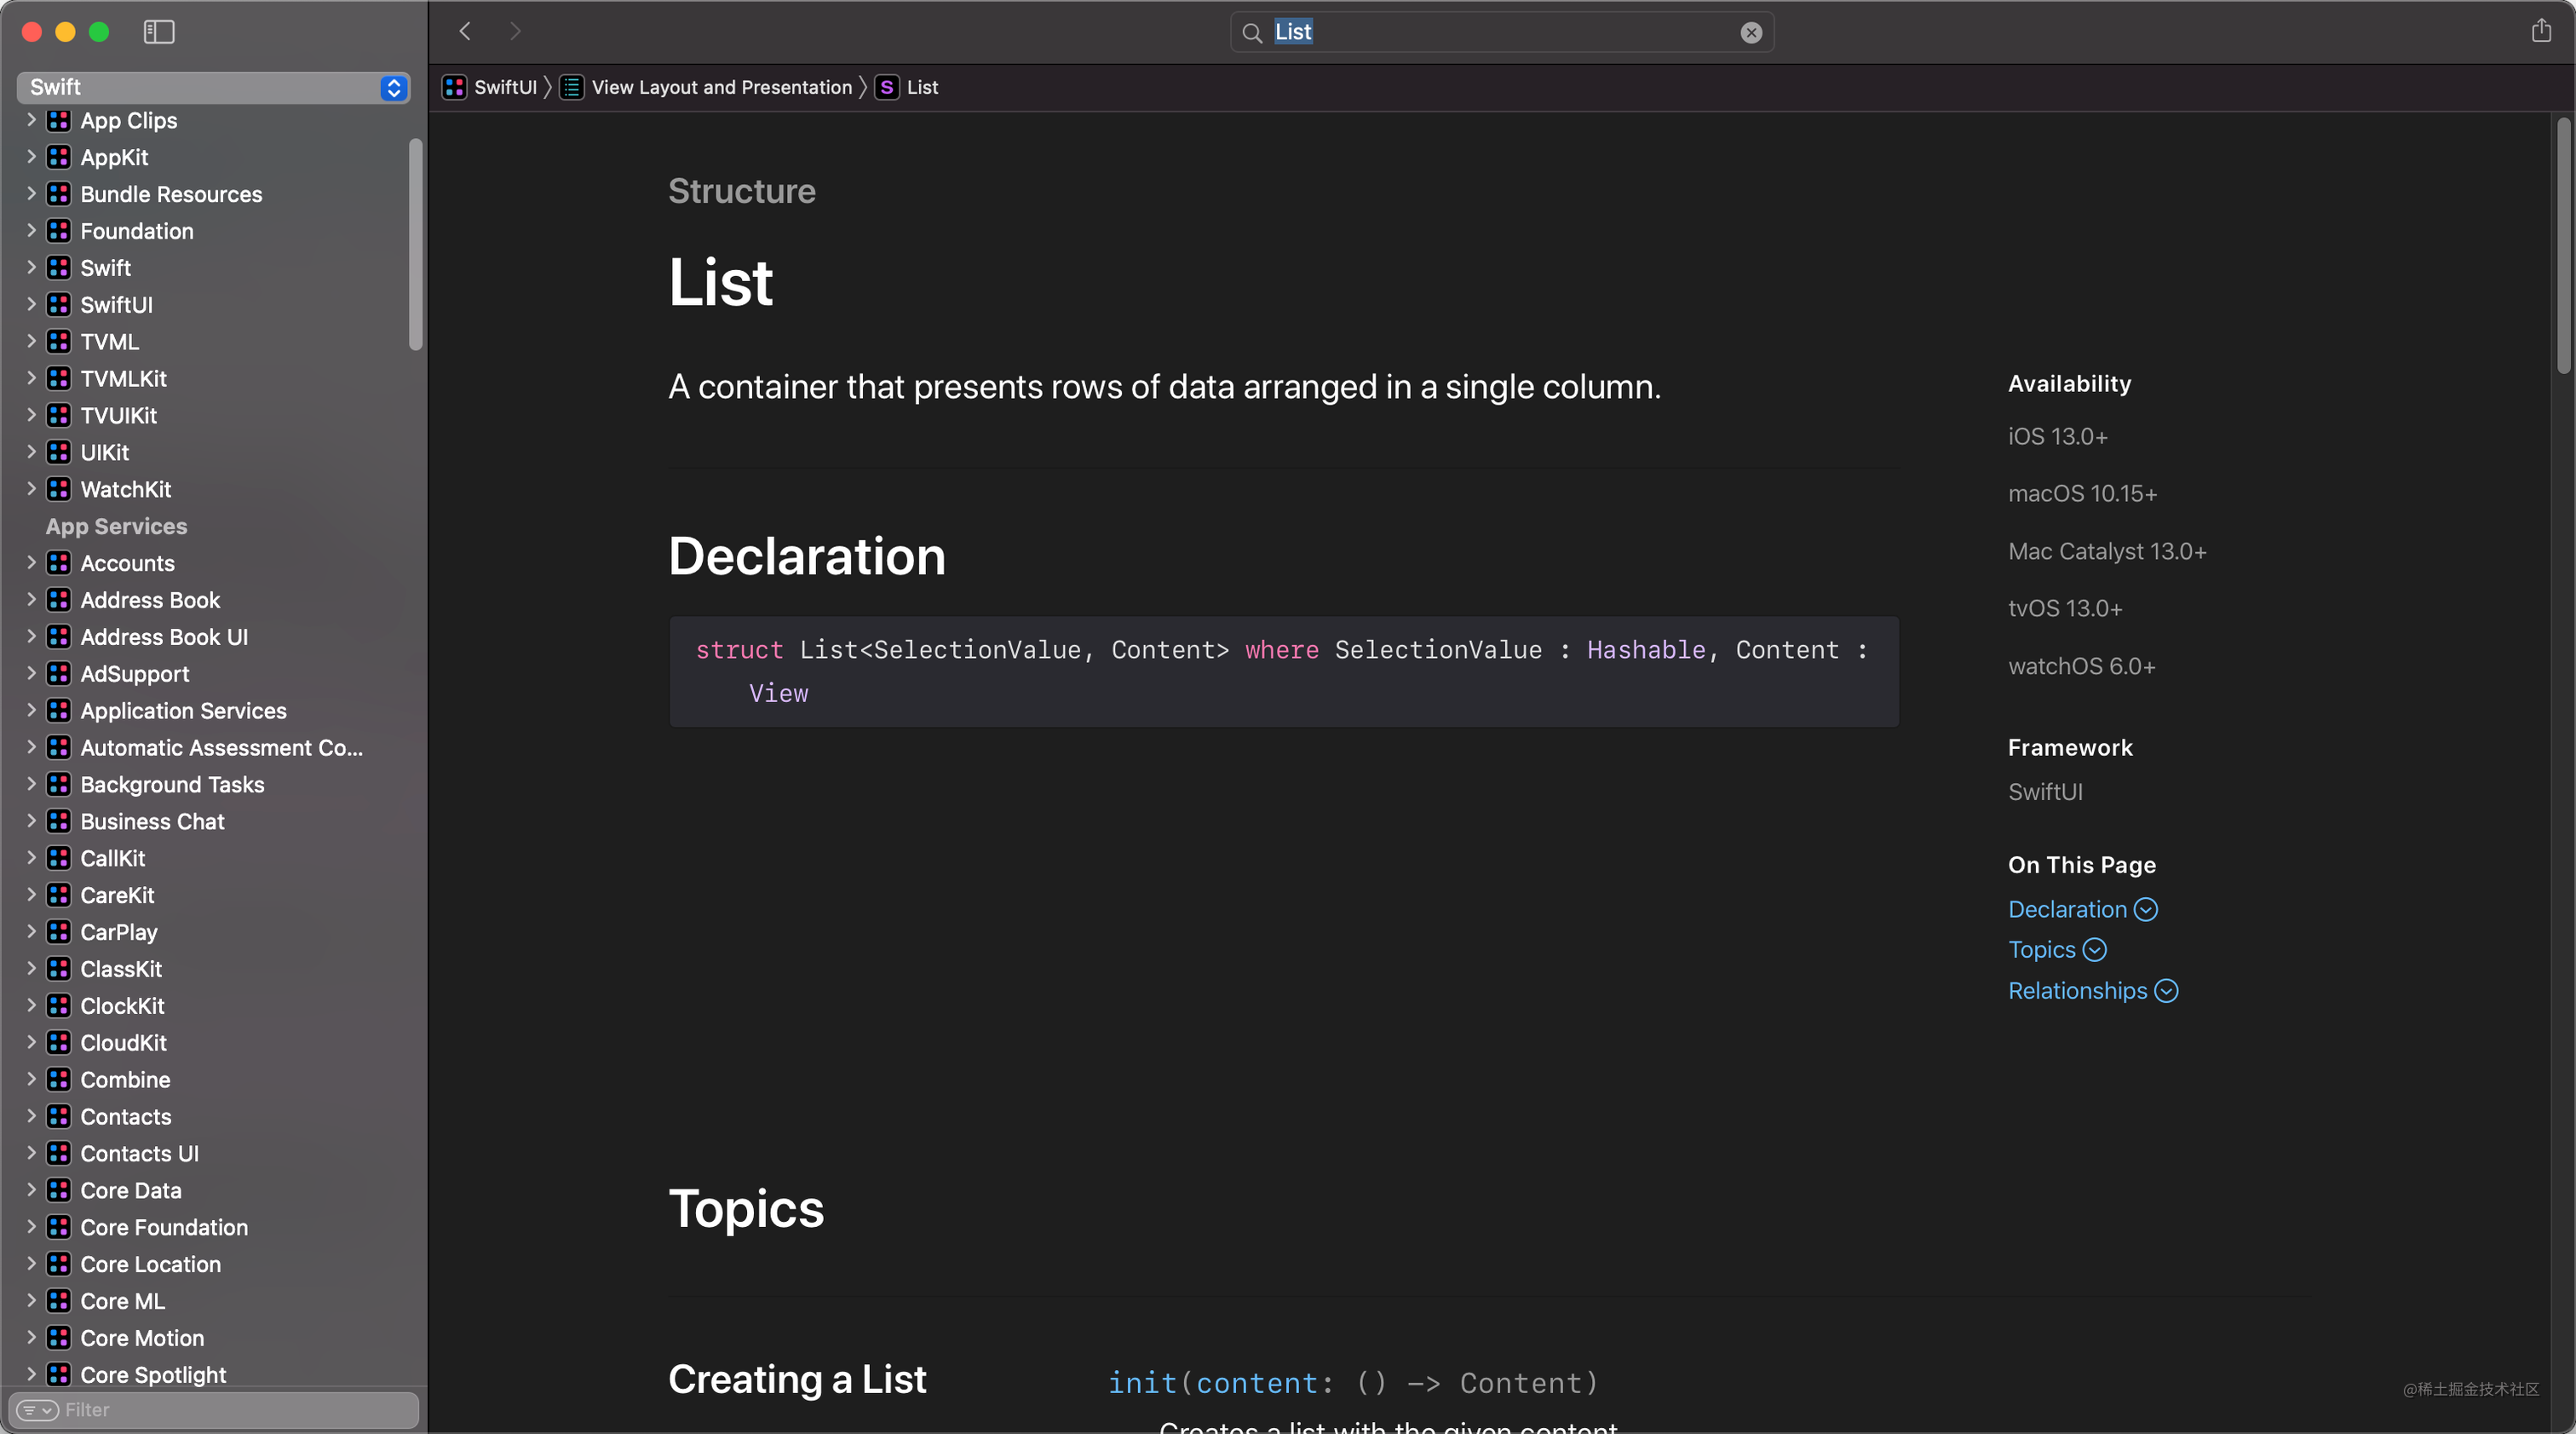Select the ClassKit framework icon
2576x1434 pixels.
pos(59,970)
